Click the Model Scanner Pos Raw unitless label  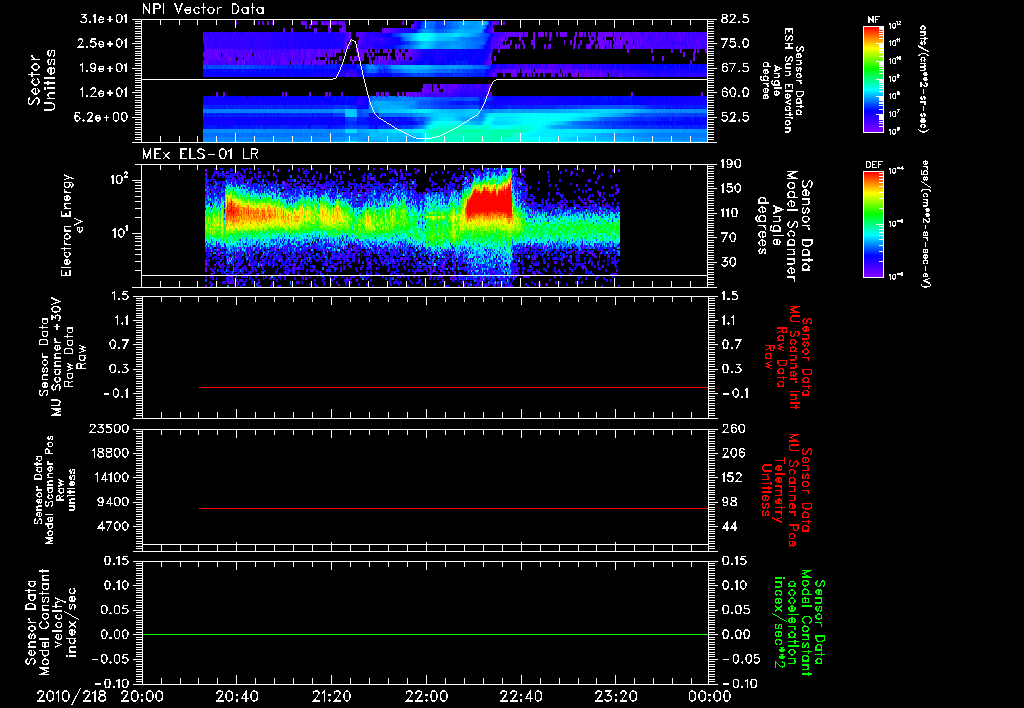coord(54,490)
